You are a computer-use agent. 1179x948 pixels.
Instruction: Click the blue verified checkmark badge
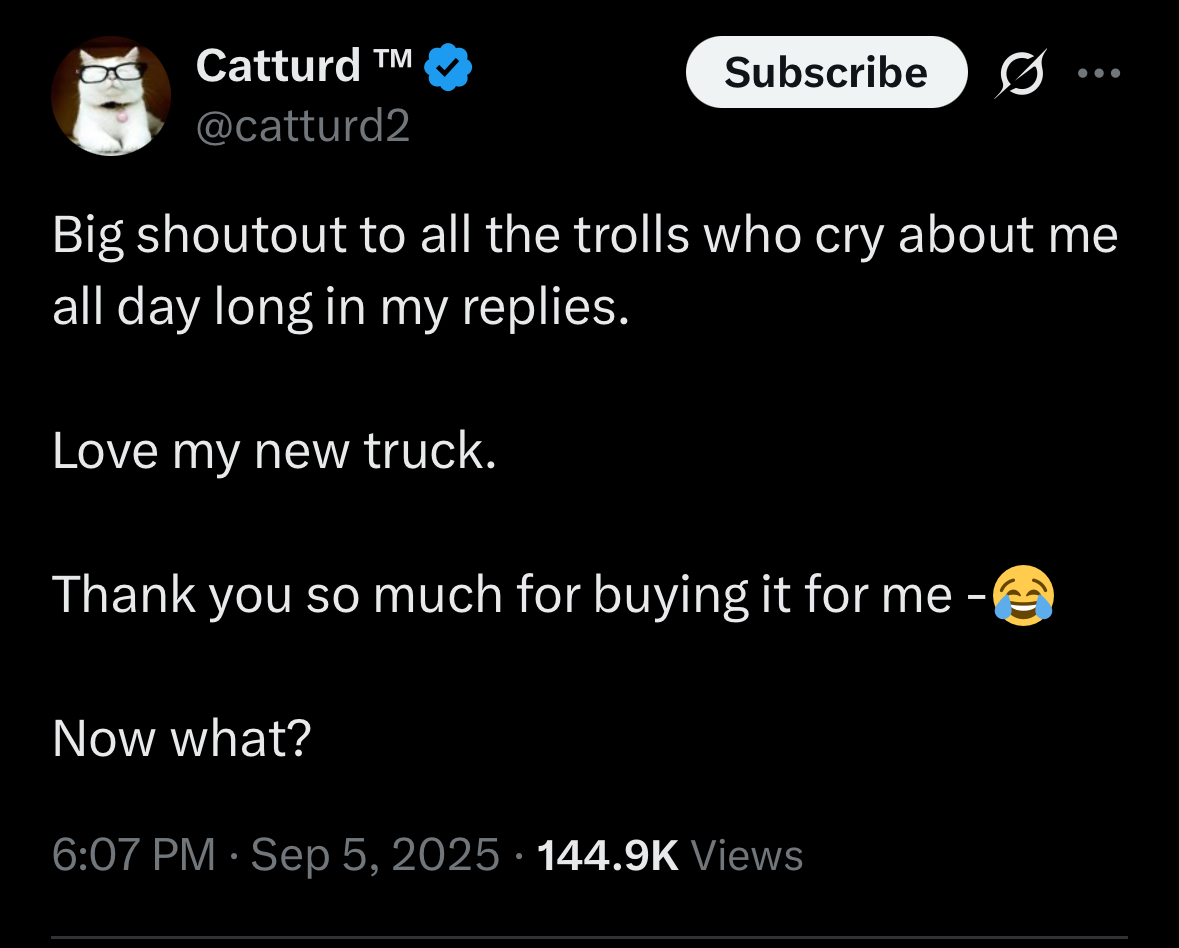coord(450,68)
